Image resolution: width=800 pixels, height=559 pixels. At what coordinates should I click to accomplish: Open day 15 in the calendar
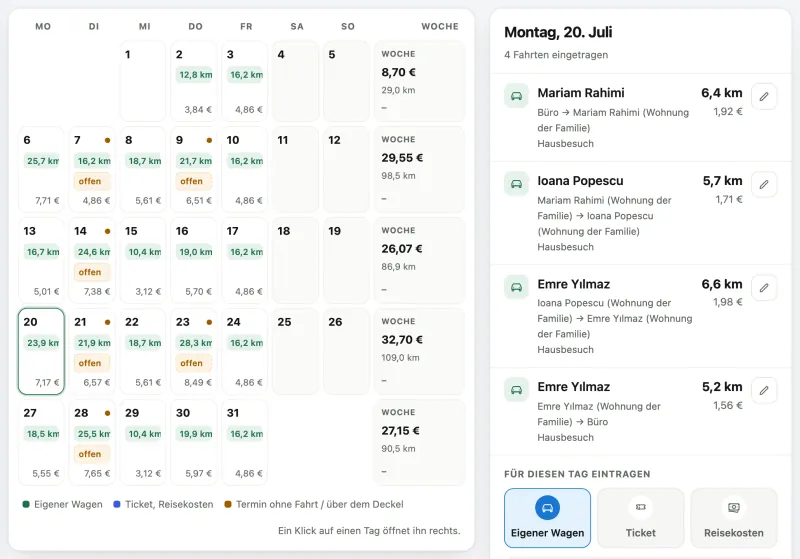143,260
